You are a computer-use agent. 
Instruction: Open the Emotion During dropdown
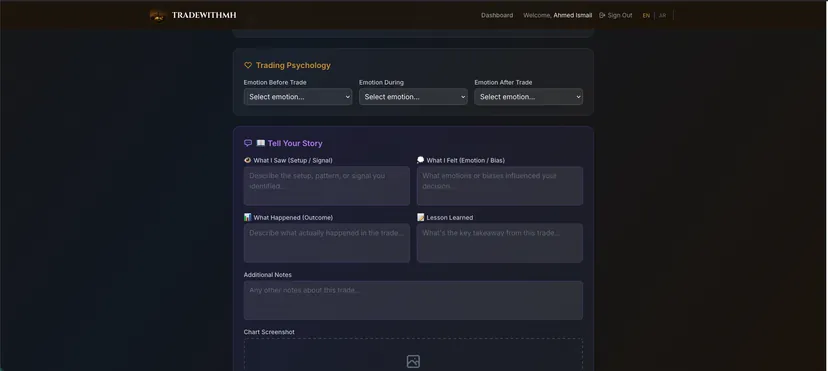[x=413, y=97]
